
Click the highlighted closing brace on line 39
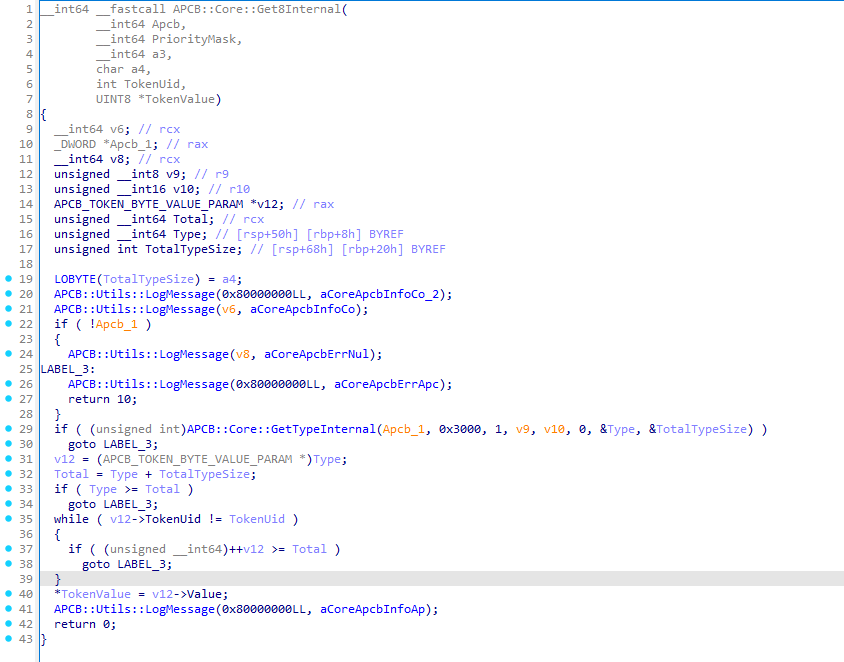point(57,579)
